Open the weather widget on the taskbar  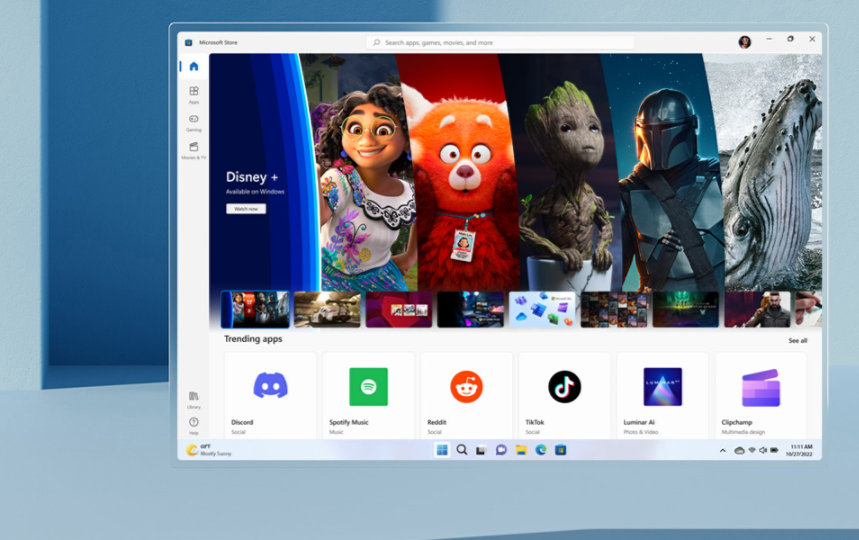pyautogui.click(x=208, y=450)
